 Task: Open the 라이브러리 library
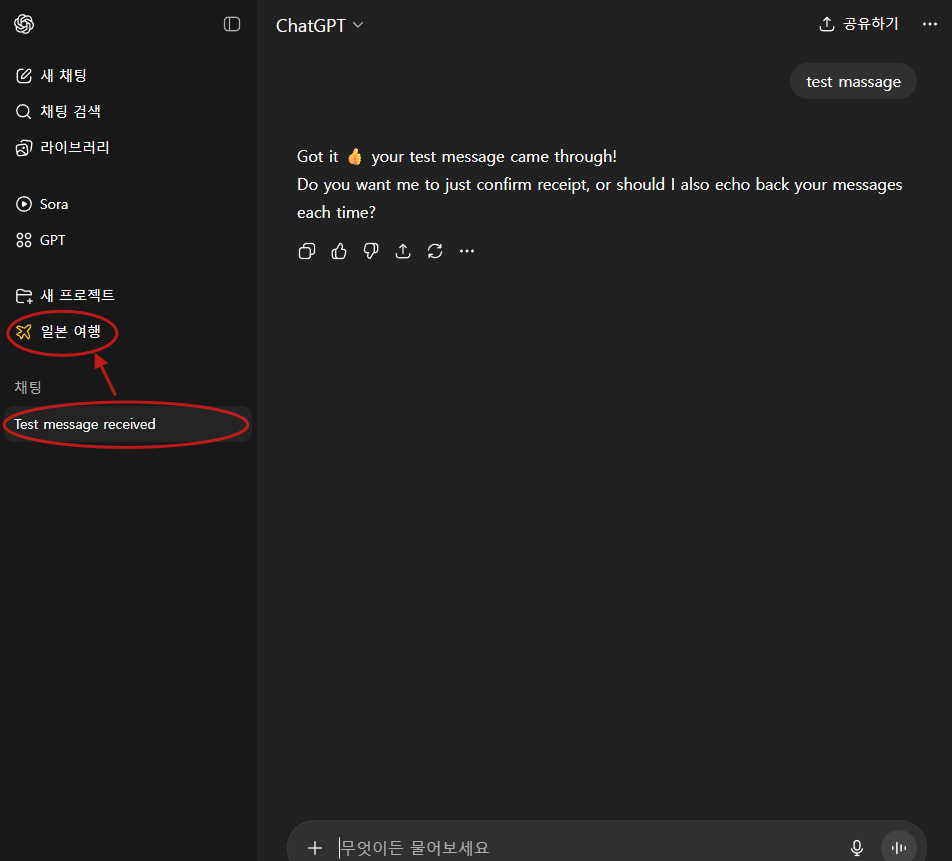point(74,148)
